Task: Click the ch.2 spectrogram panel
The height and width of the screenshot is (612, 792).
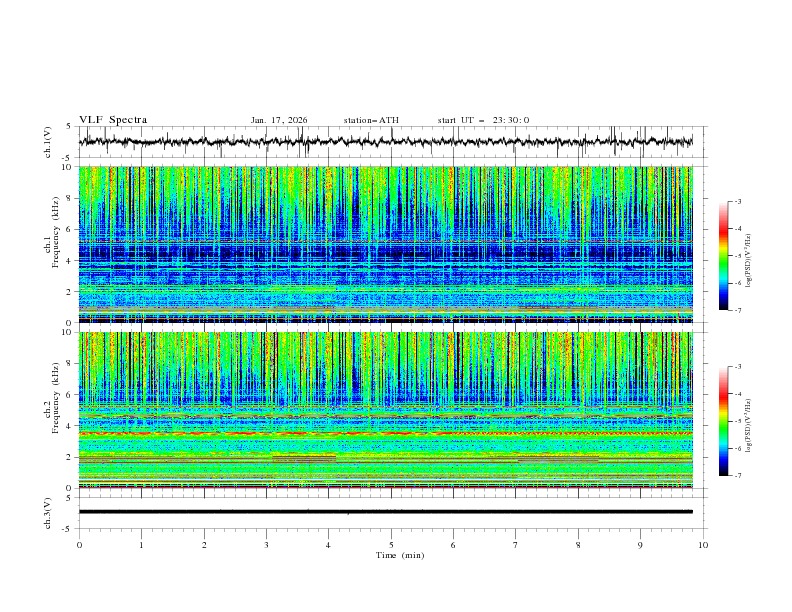Action: tap(386, 410)
